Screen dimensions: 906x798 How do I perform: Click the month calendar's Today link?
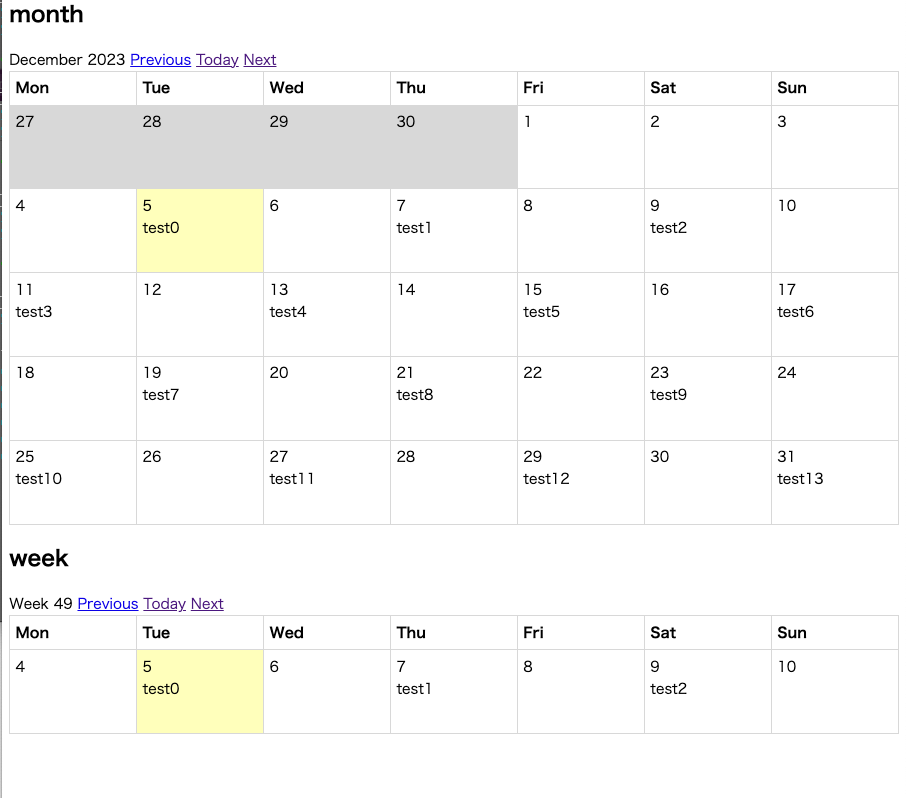click(217, 60)
